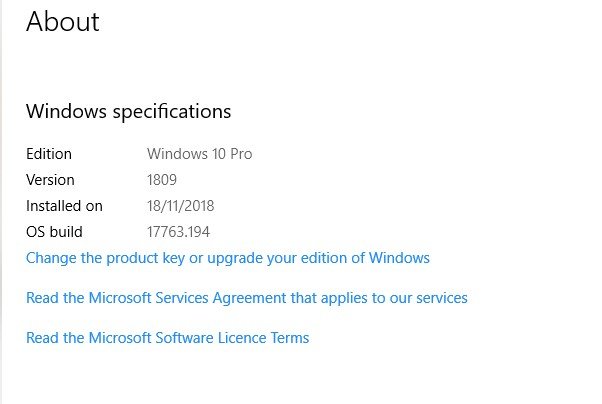The image size is (602, 404).
Task: Click the OS build label
Action: 54,232
